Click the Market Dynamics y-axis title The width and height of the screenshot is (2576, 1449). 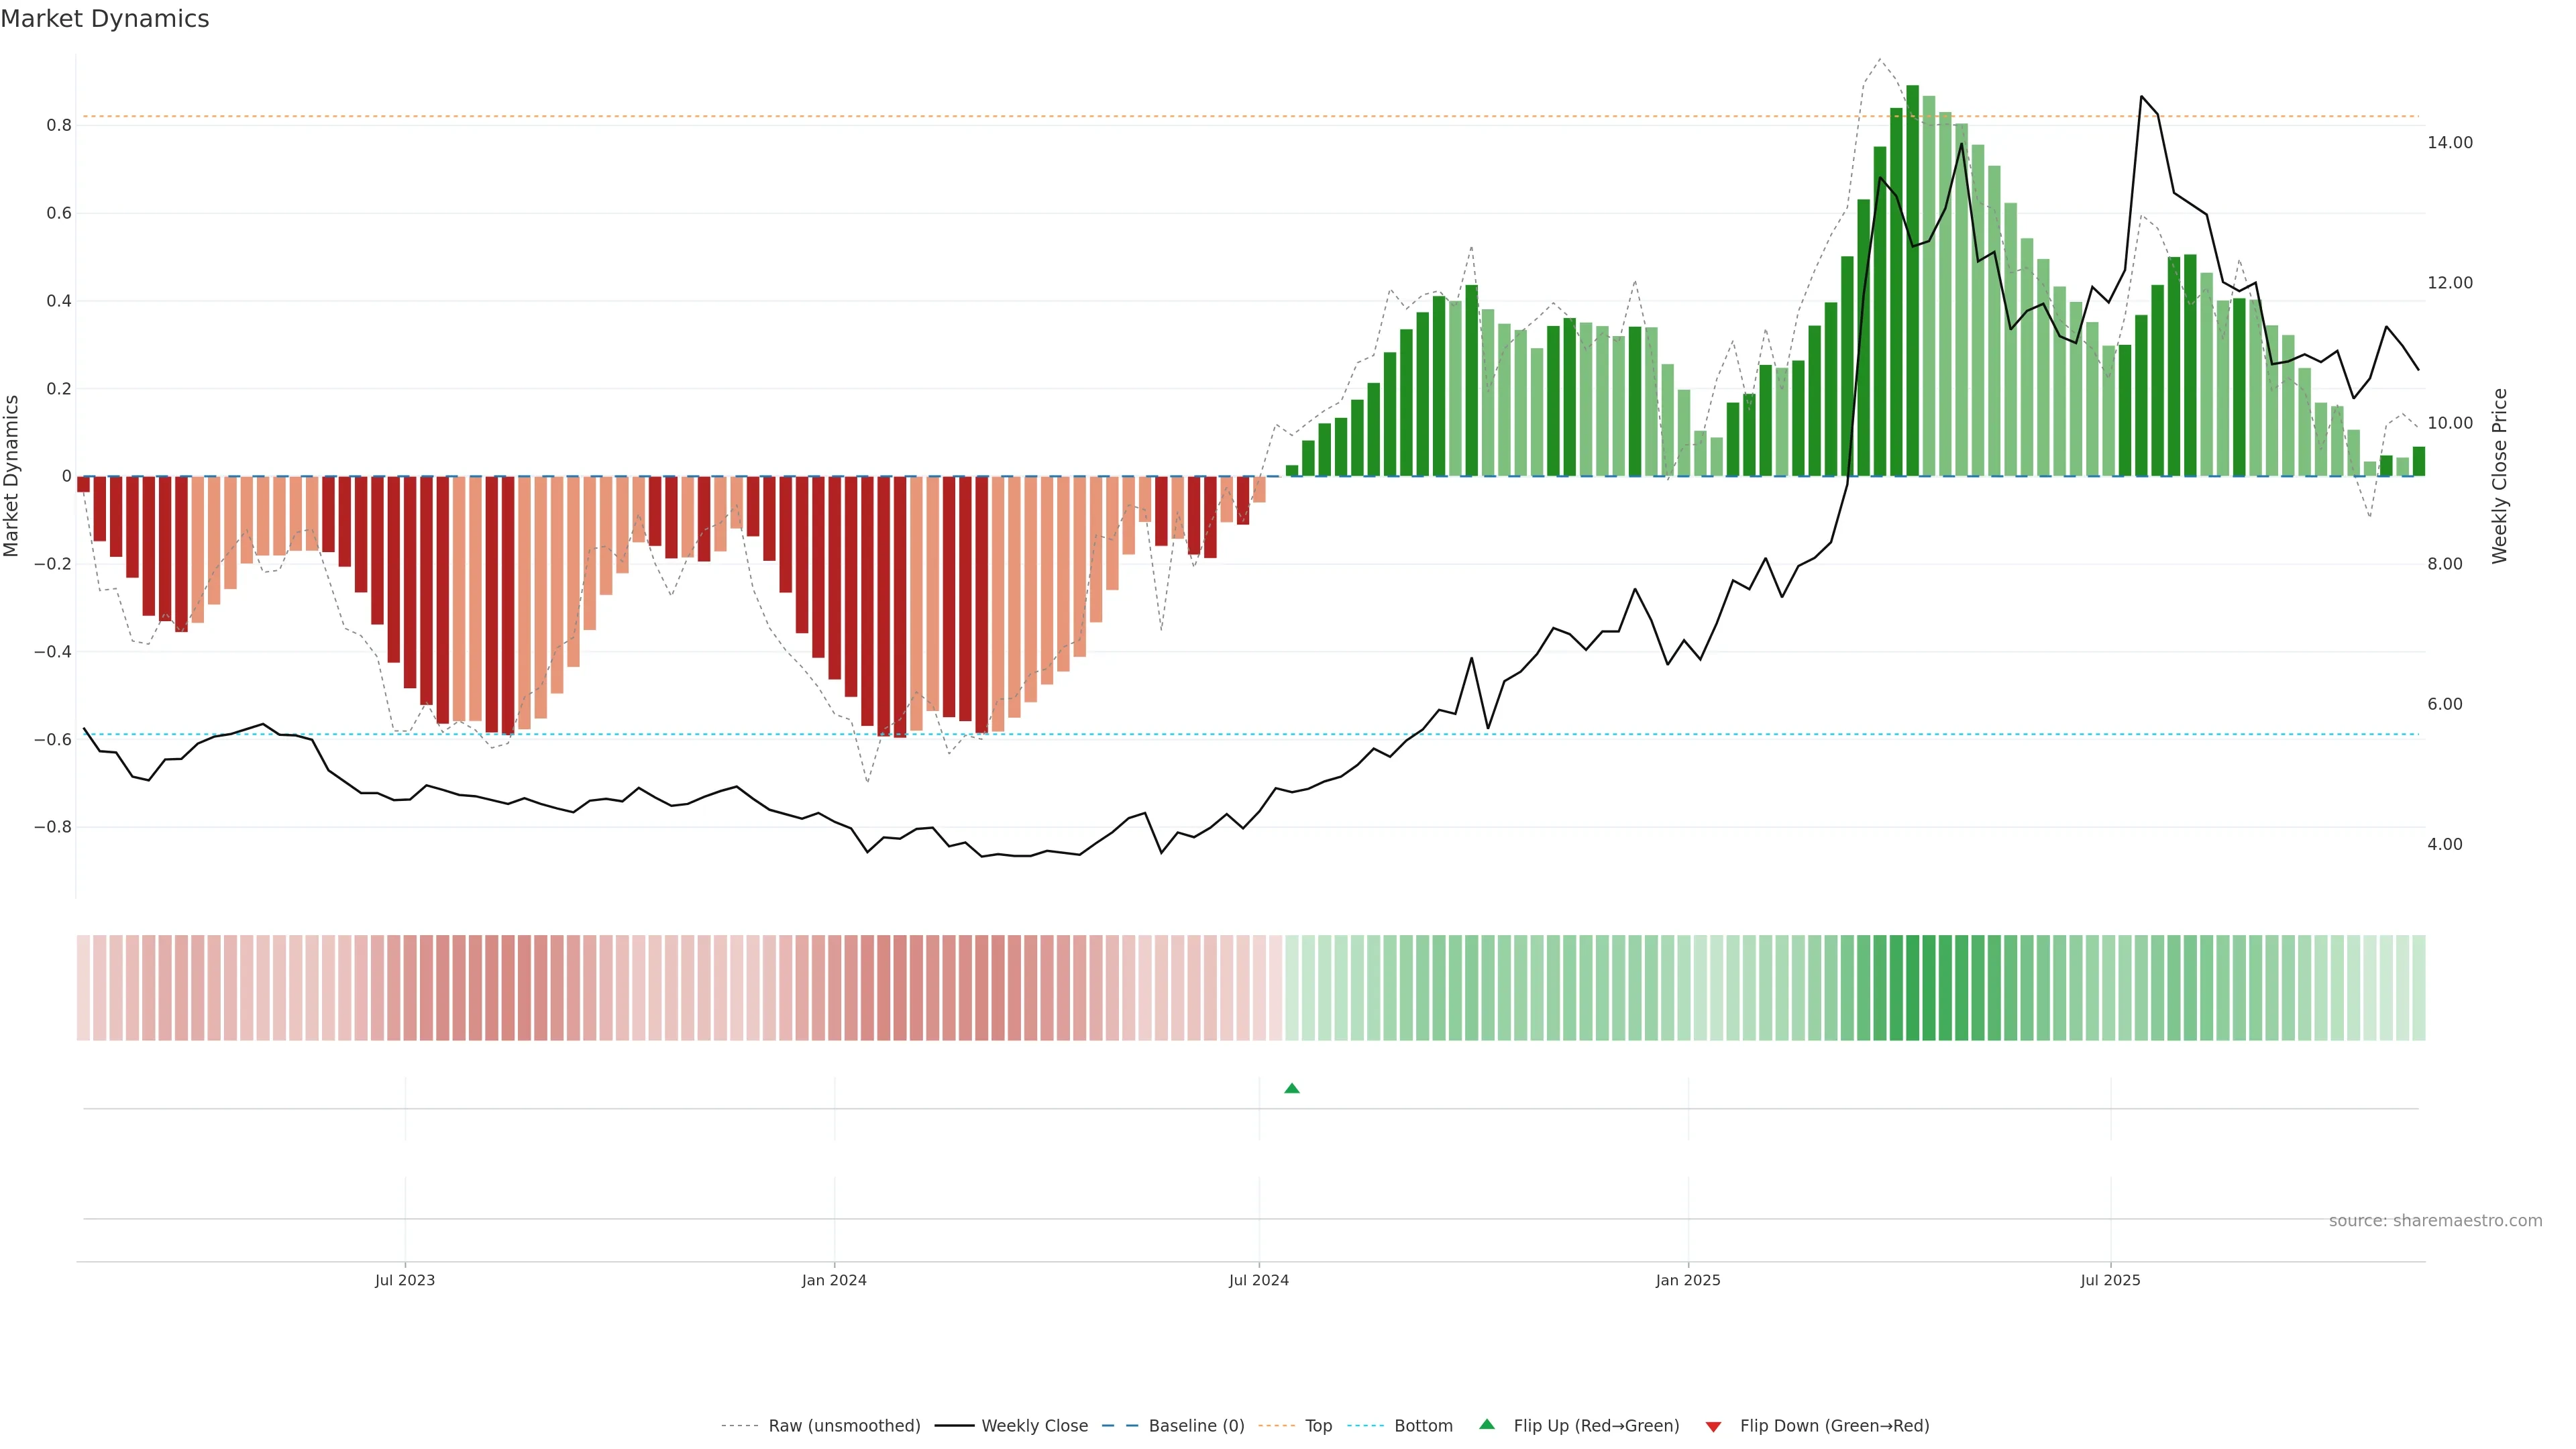pyautogui.click(x=12, y=476)
